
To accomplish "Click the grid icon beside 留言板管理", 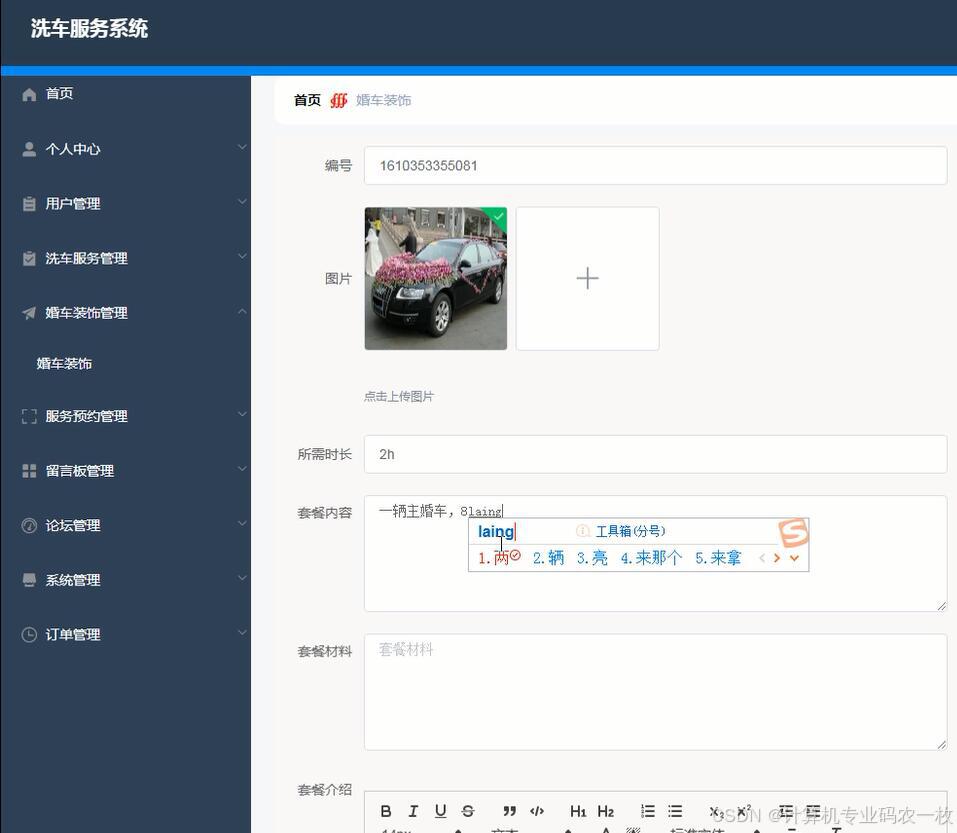I will pyautogui.click(x=29, y=471).
